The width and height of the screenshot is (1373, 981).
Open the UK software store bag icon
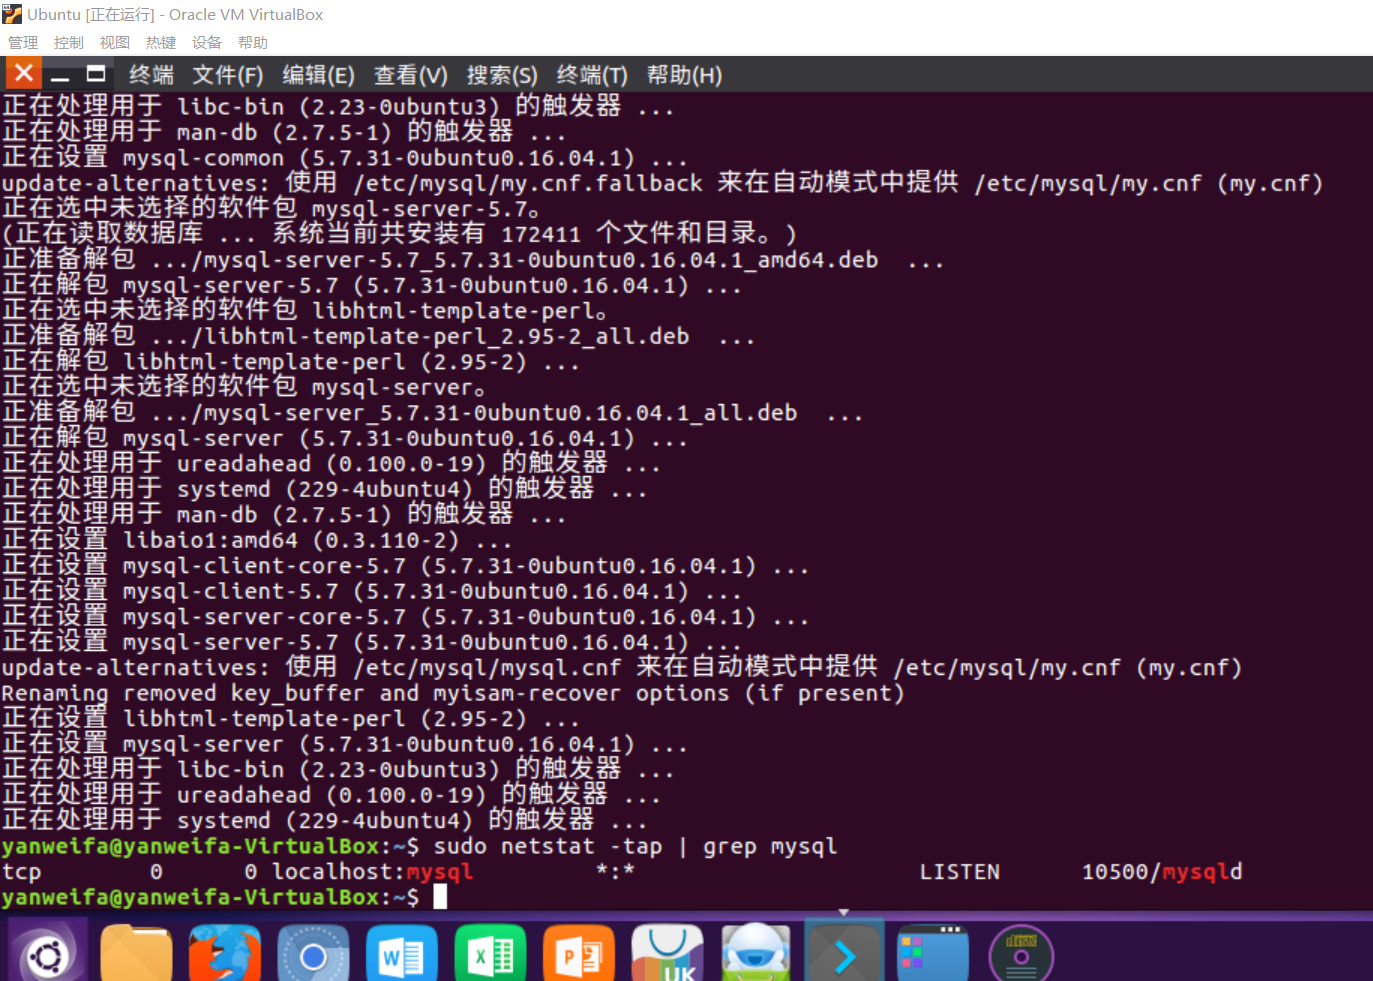pos(668,955)
